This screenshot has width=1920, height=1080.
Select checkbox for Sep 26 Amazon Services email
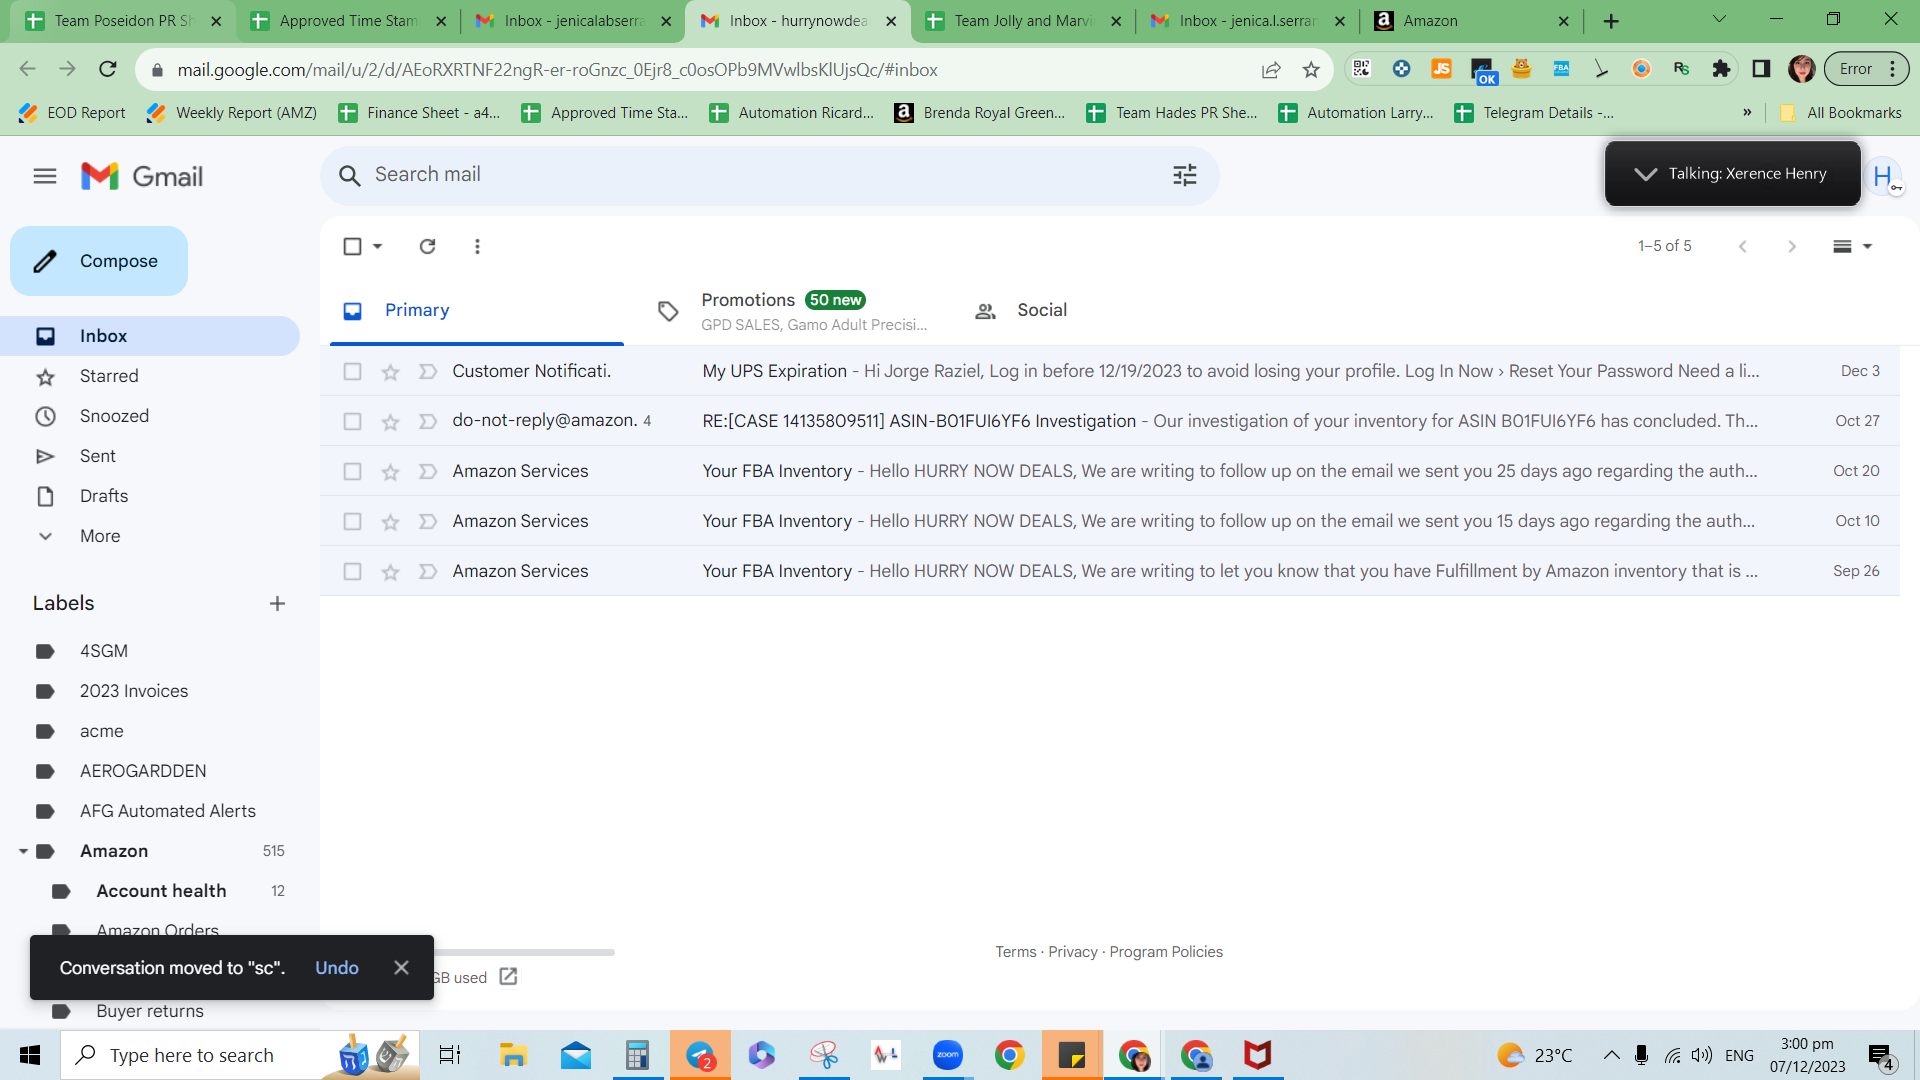pyautogui.click(x=352, y=571)
